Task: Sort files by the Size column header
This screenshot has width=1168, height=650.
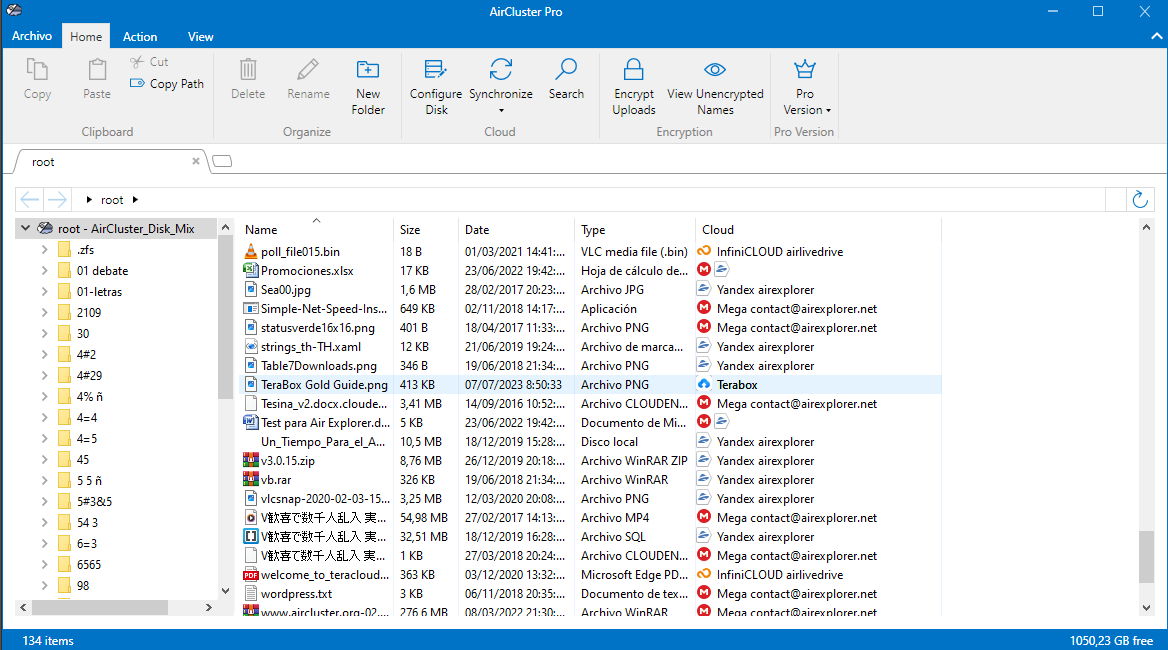Action: 410,230
